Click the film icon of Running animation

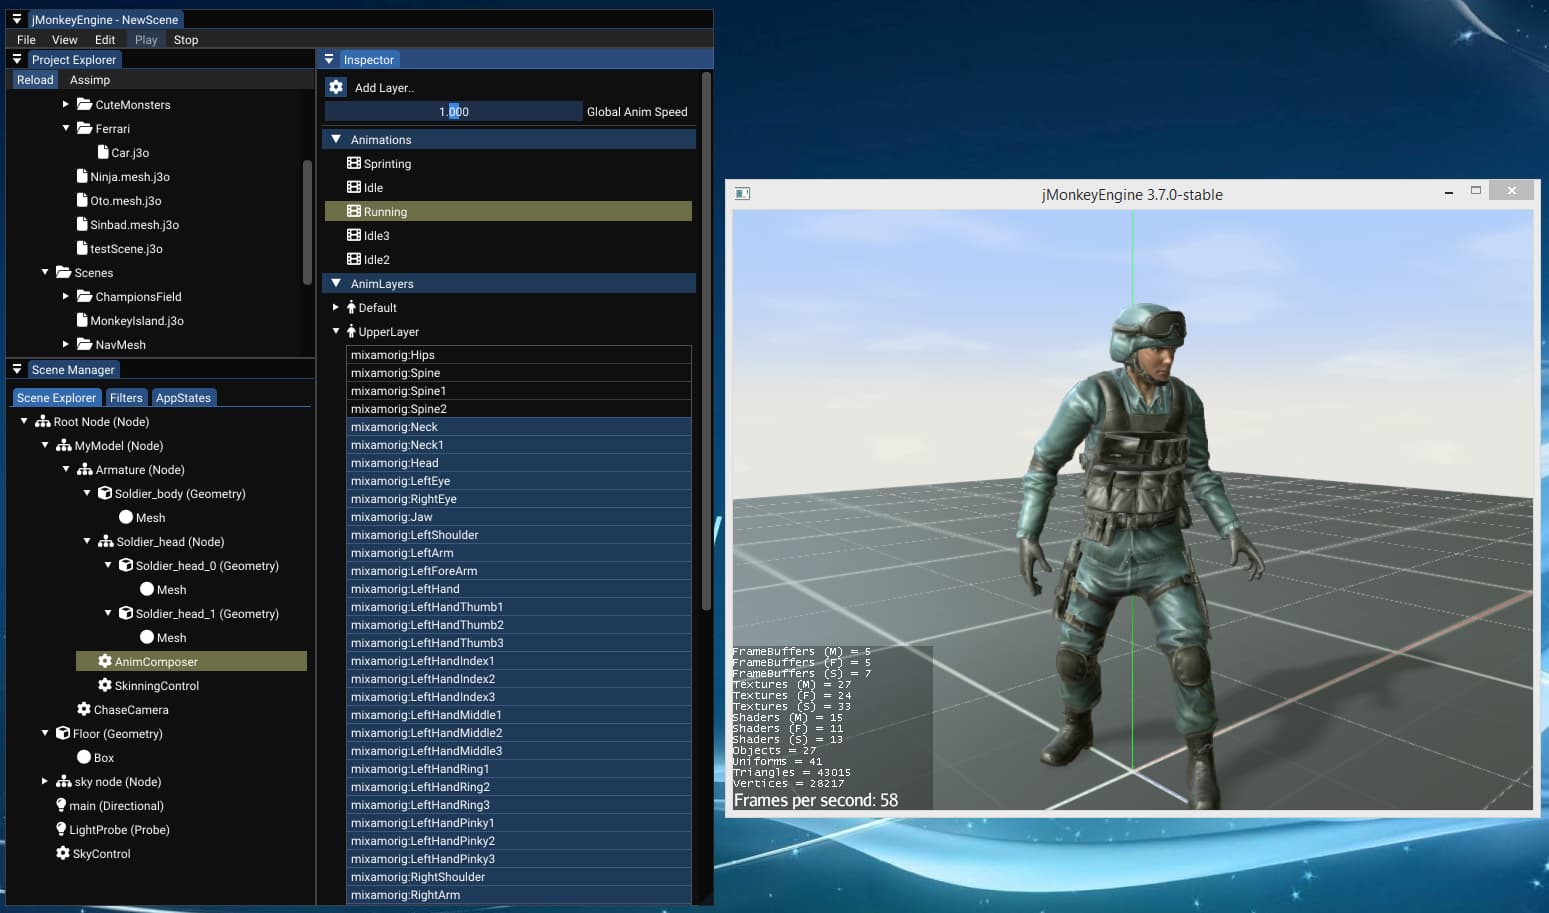[x=354, y=211]
